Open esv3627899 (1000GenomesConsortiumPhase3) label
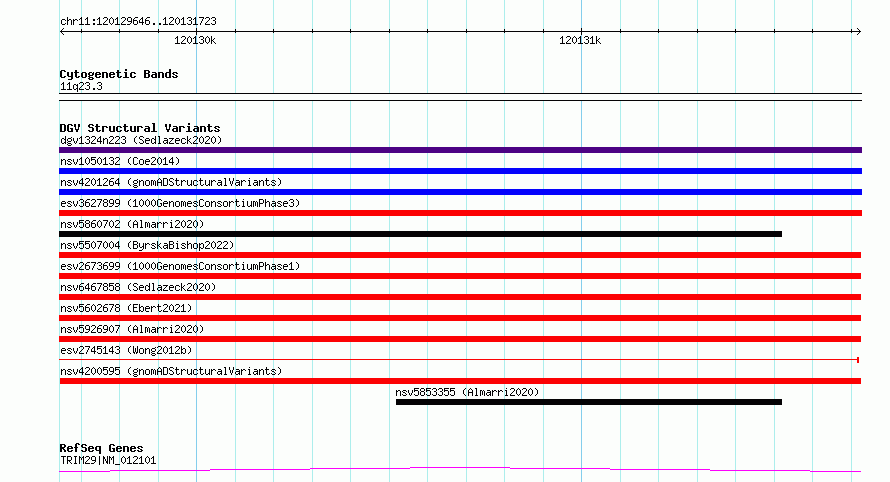890x482 pixels. click(180, 203)
